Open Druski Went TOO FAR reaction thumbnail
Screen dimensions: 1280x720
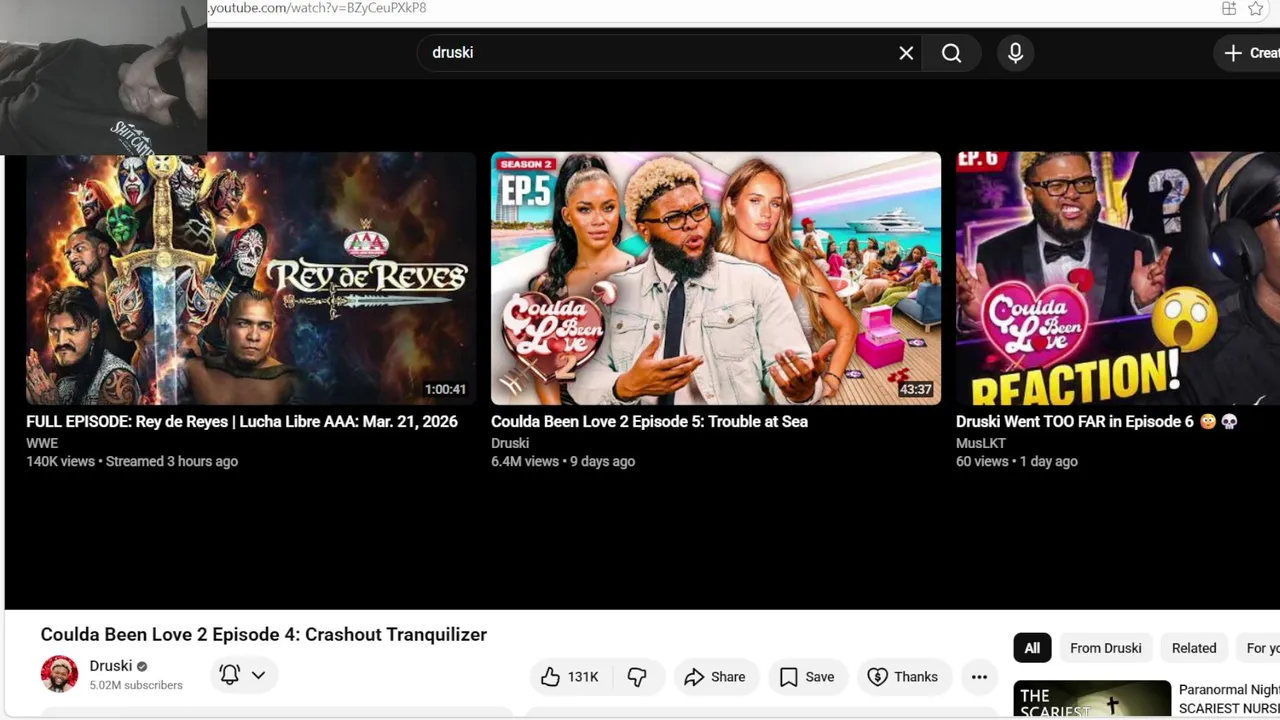[x=1118, y=278]
